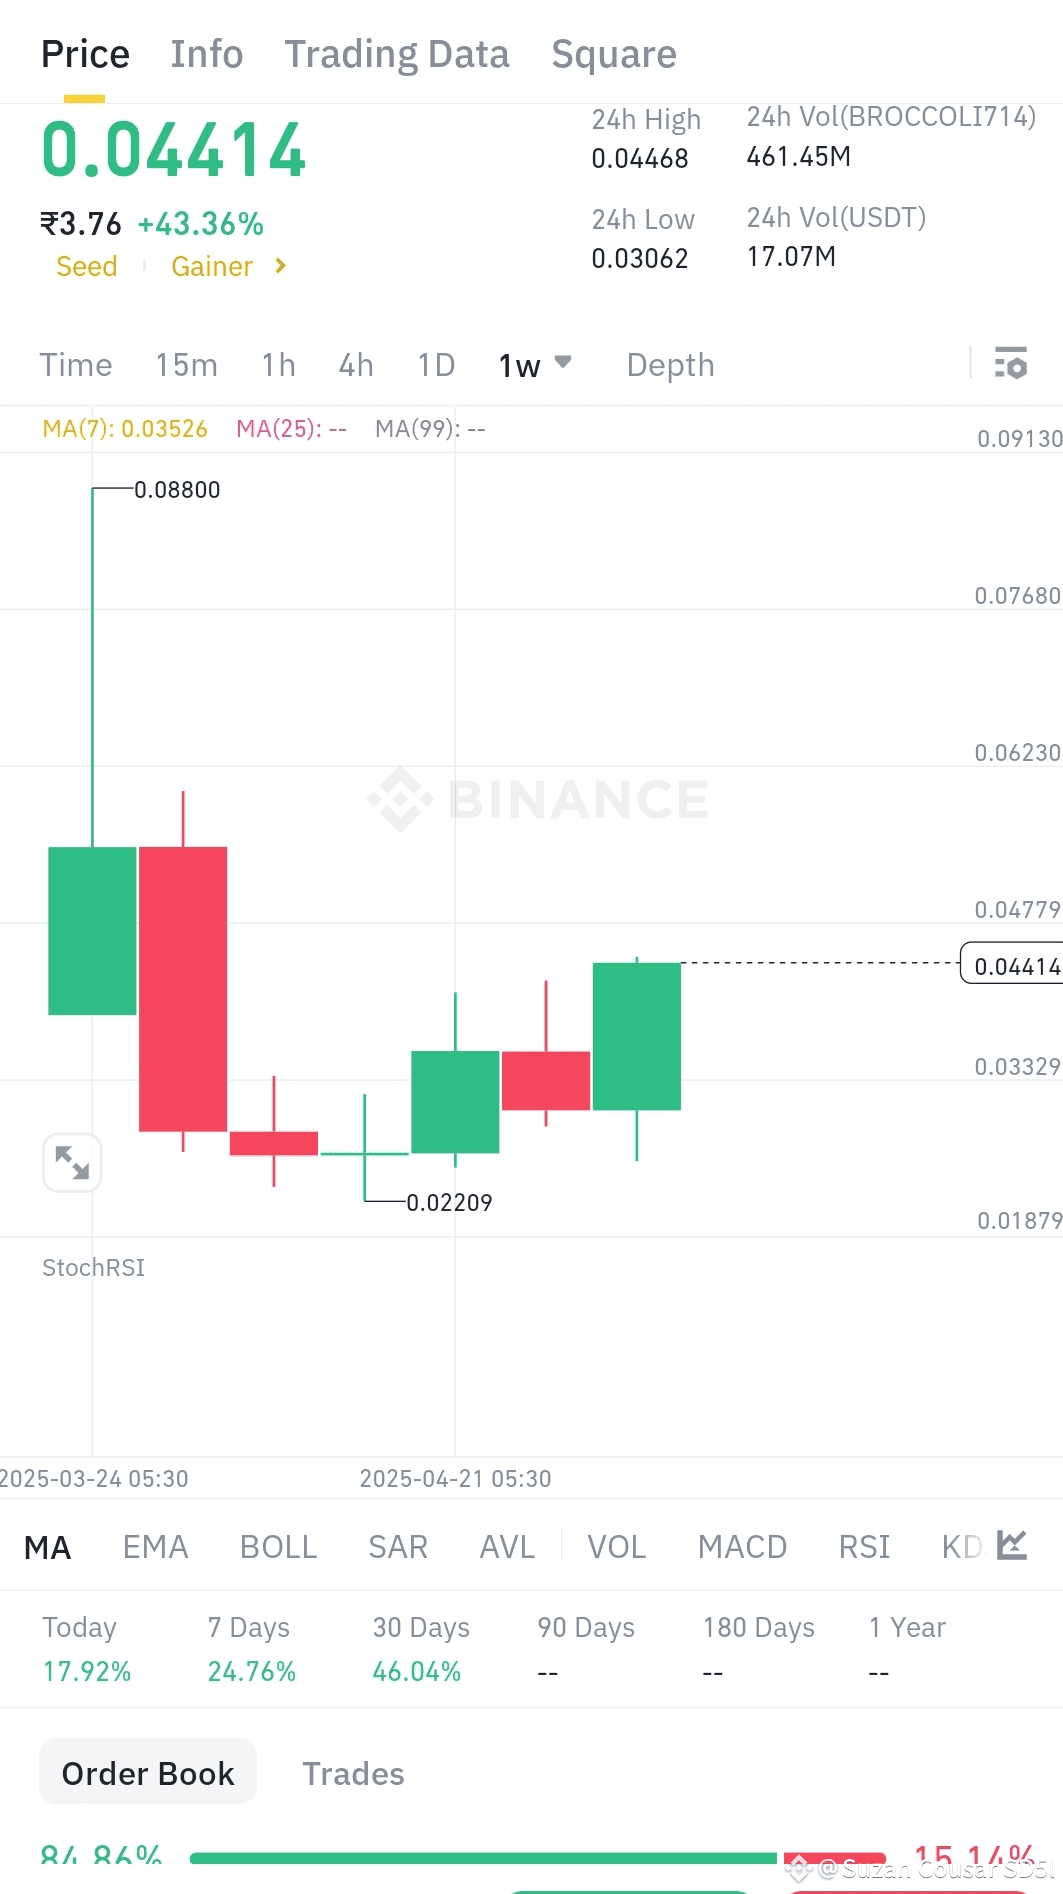Open the Trading Data tab

pyautogui.click(x=397, y=53)
